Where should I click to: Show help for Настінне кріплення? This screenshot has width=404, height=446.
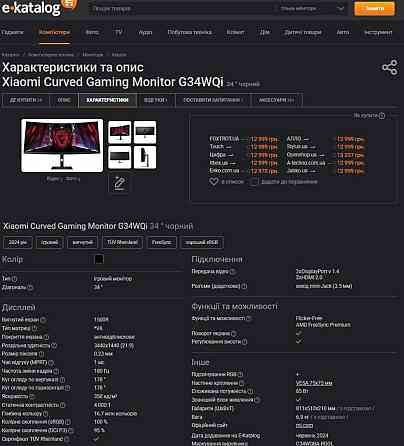[242, 383]
